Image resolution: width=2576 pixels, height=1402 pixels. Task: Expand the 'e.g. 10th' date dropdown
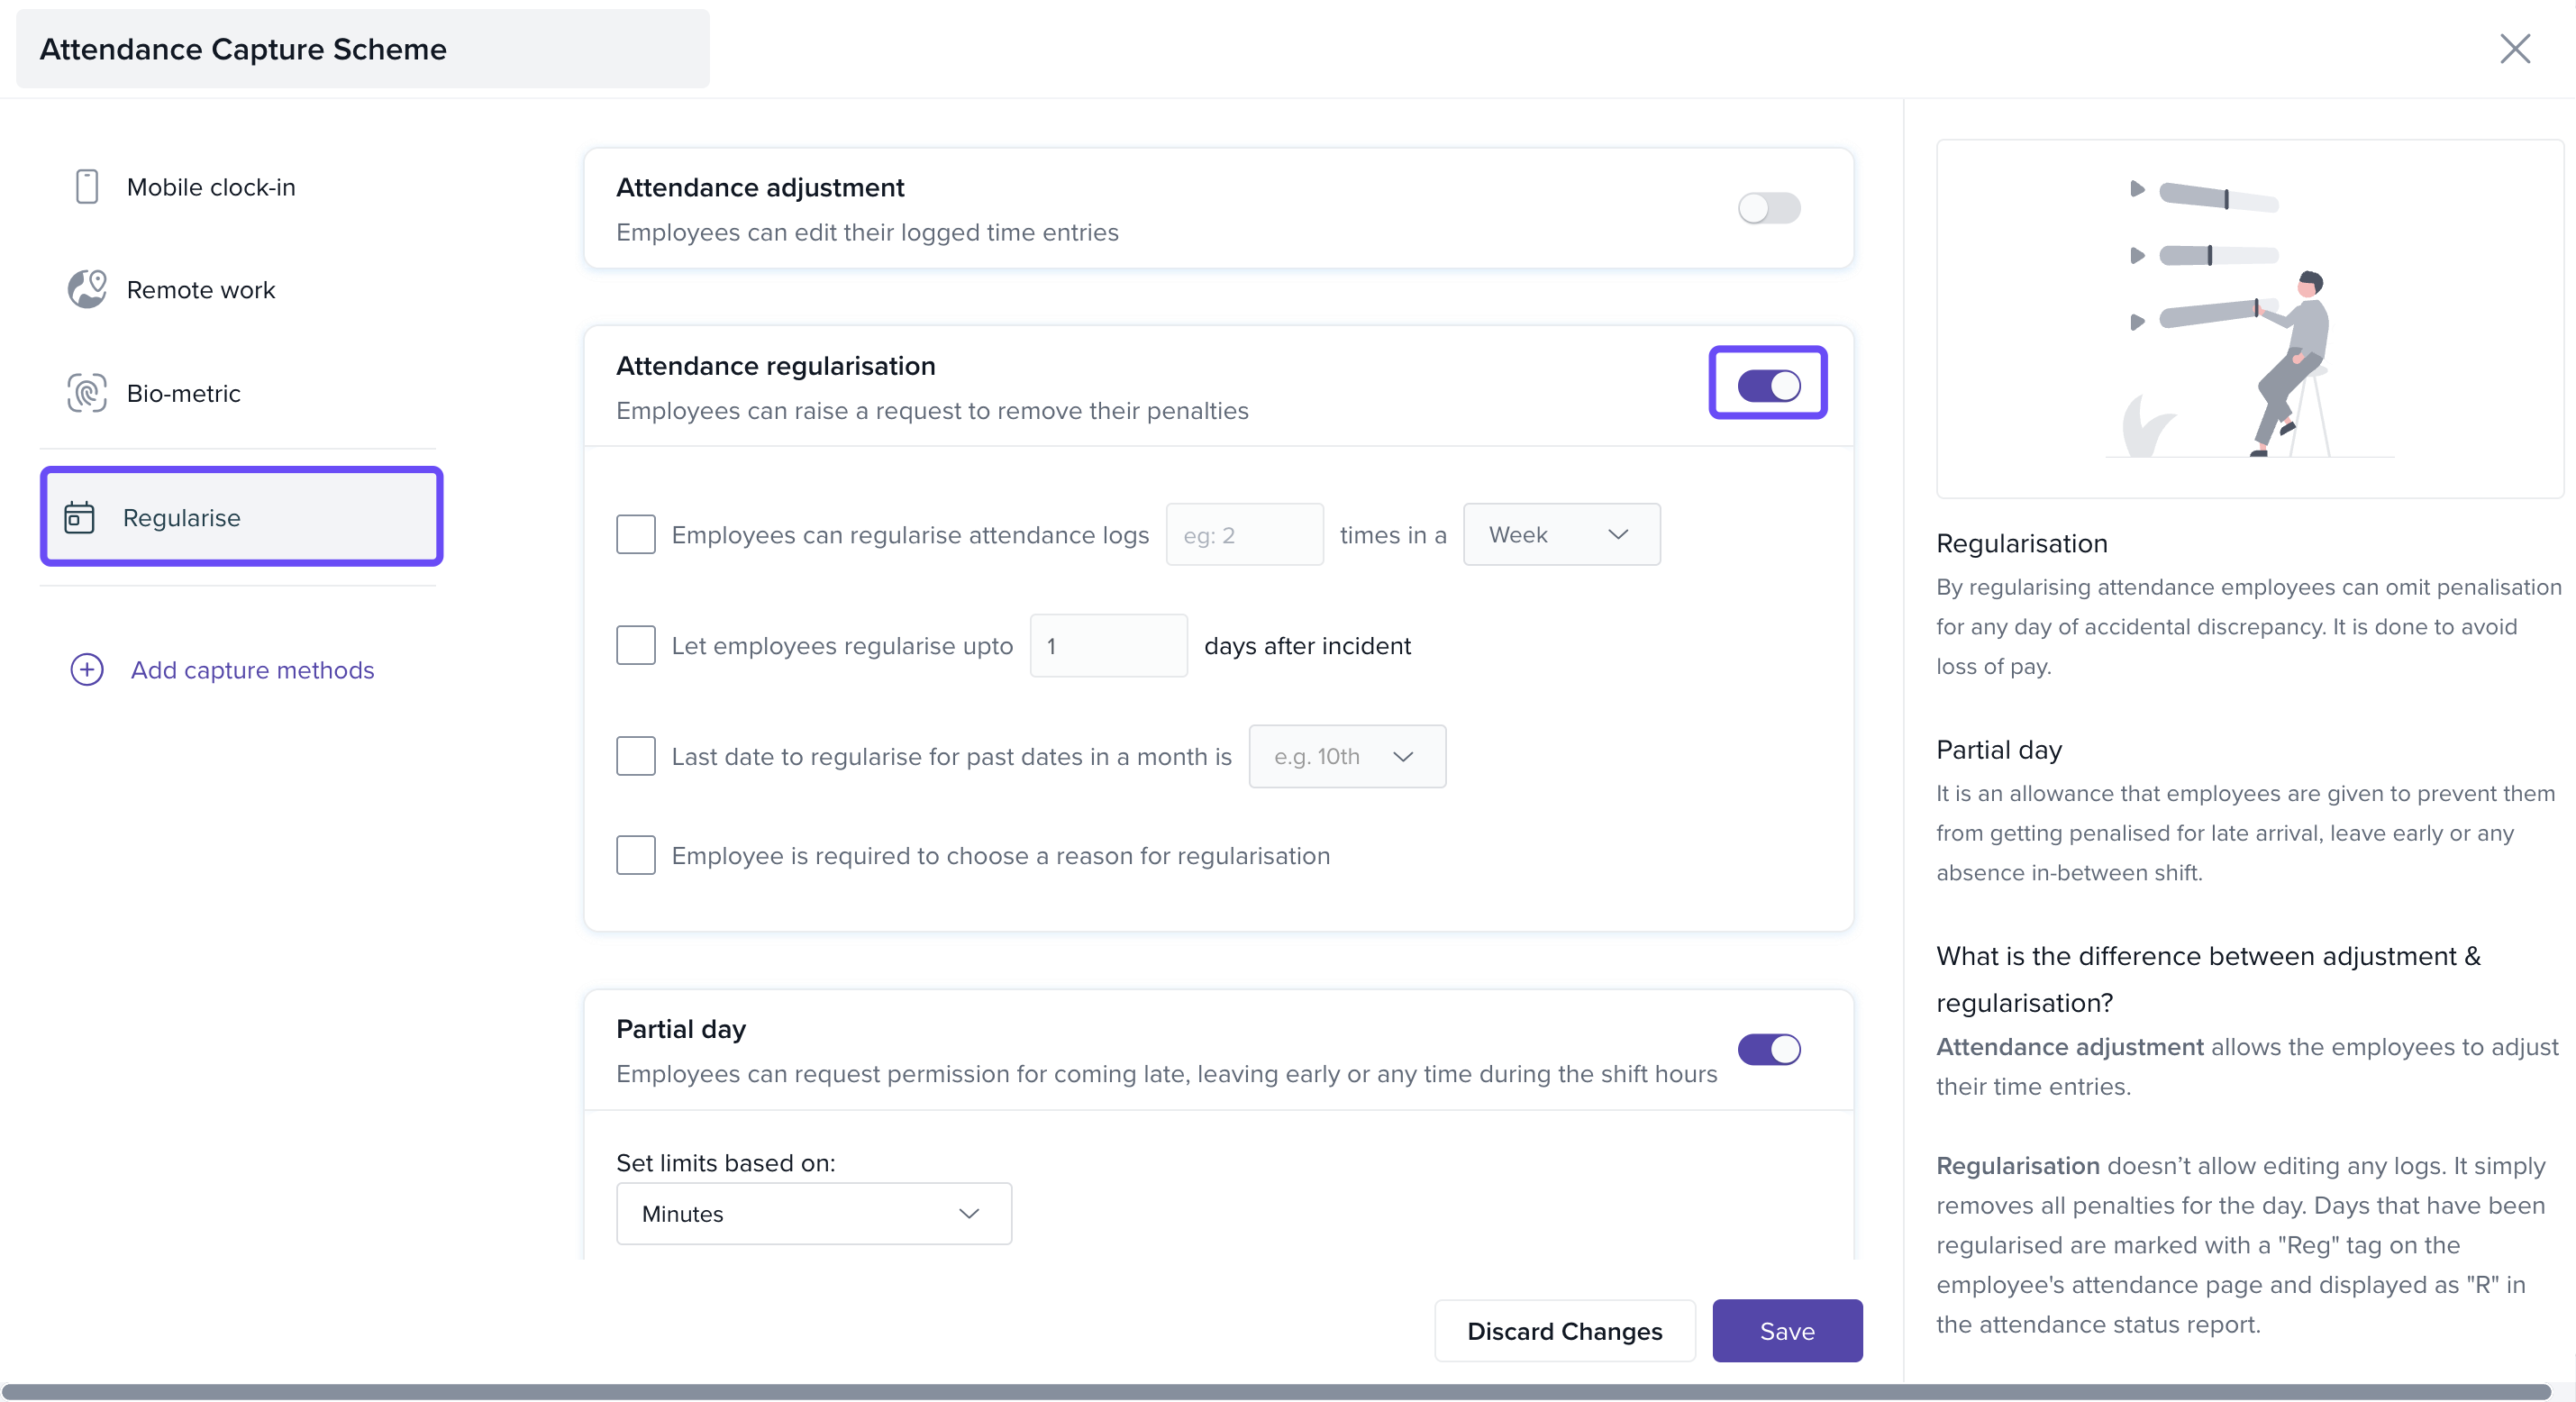point(1346,757)
